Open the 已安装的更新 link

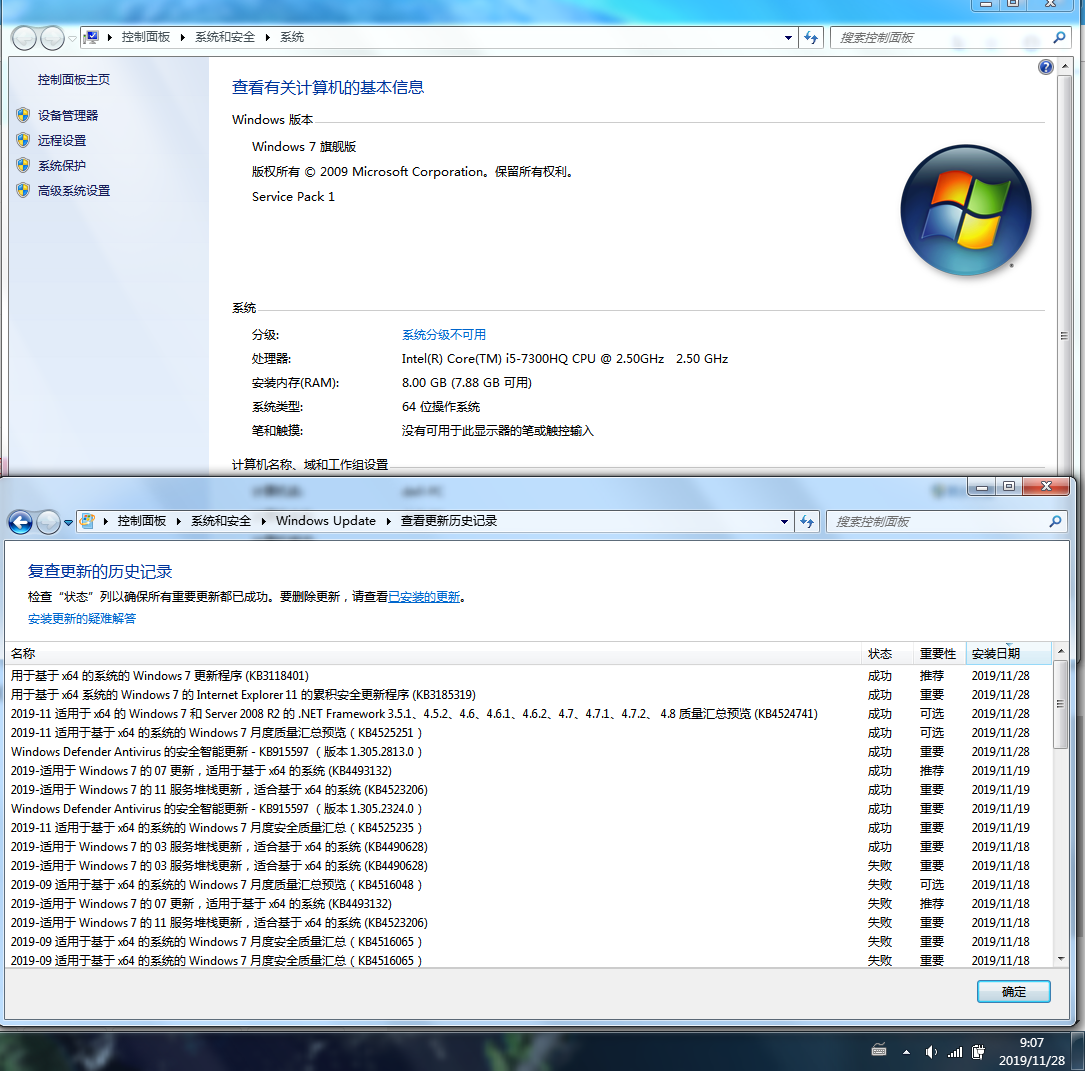[x=424, y=597]
